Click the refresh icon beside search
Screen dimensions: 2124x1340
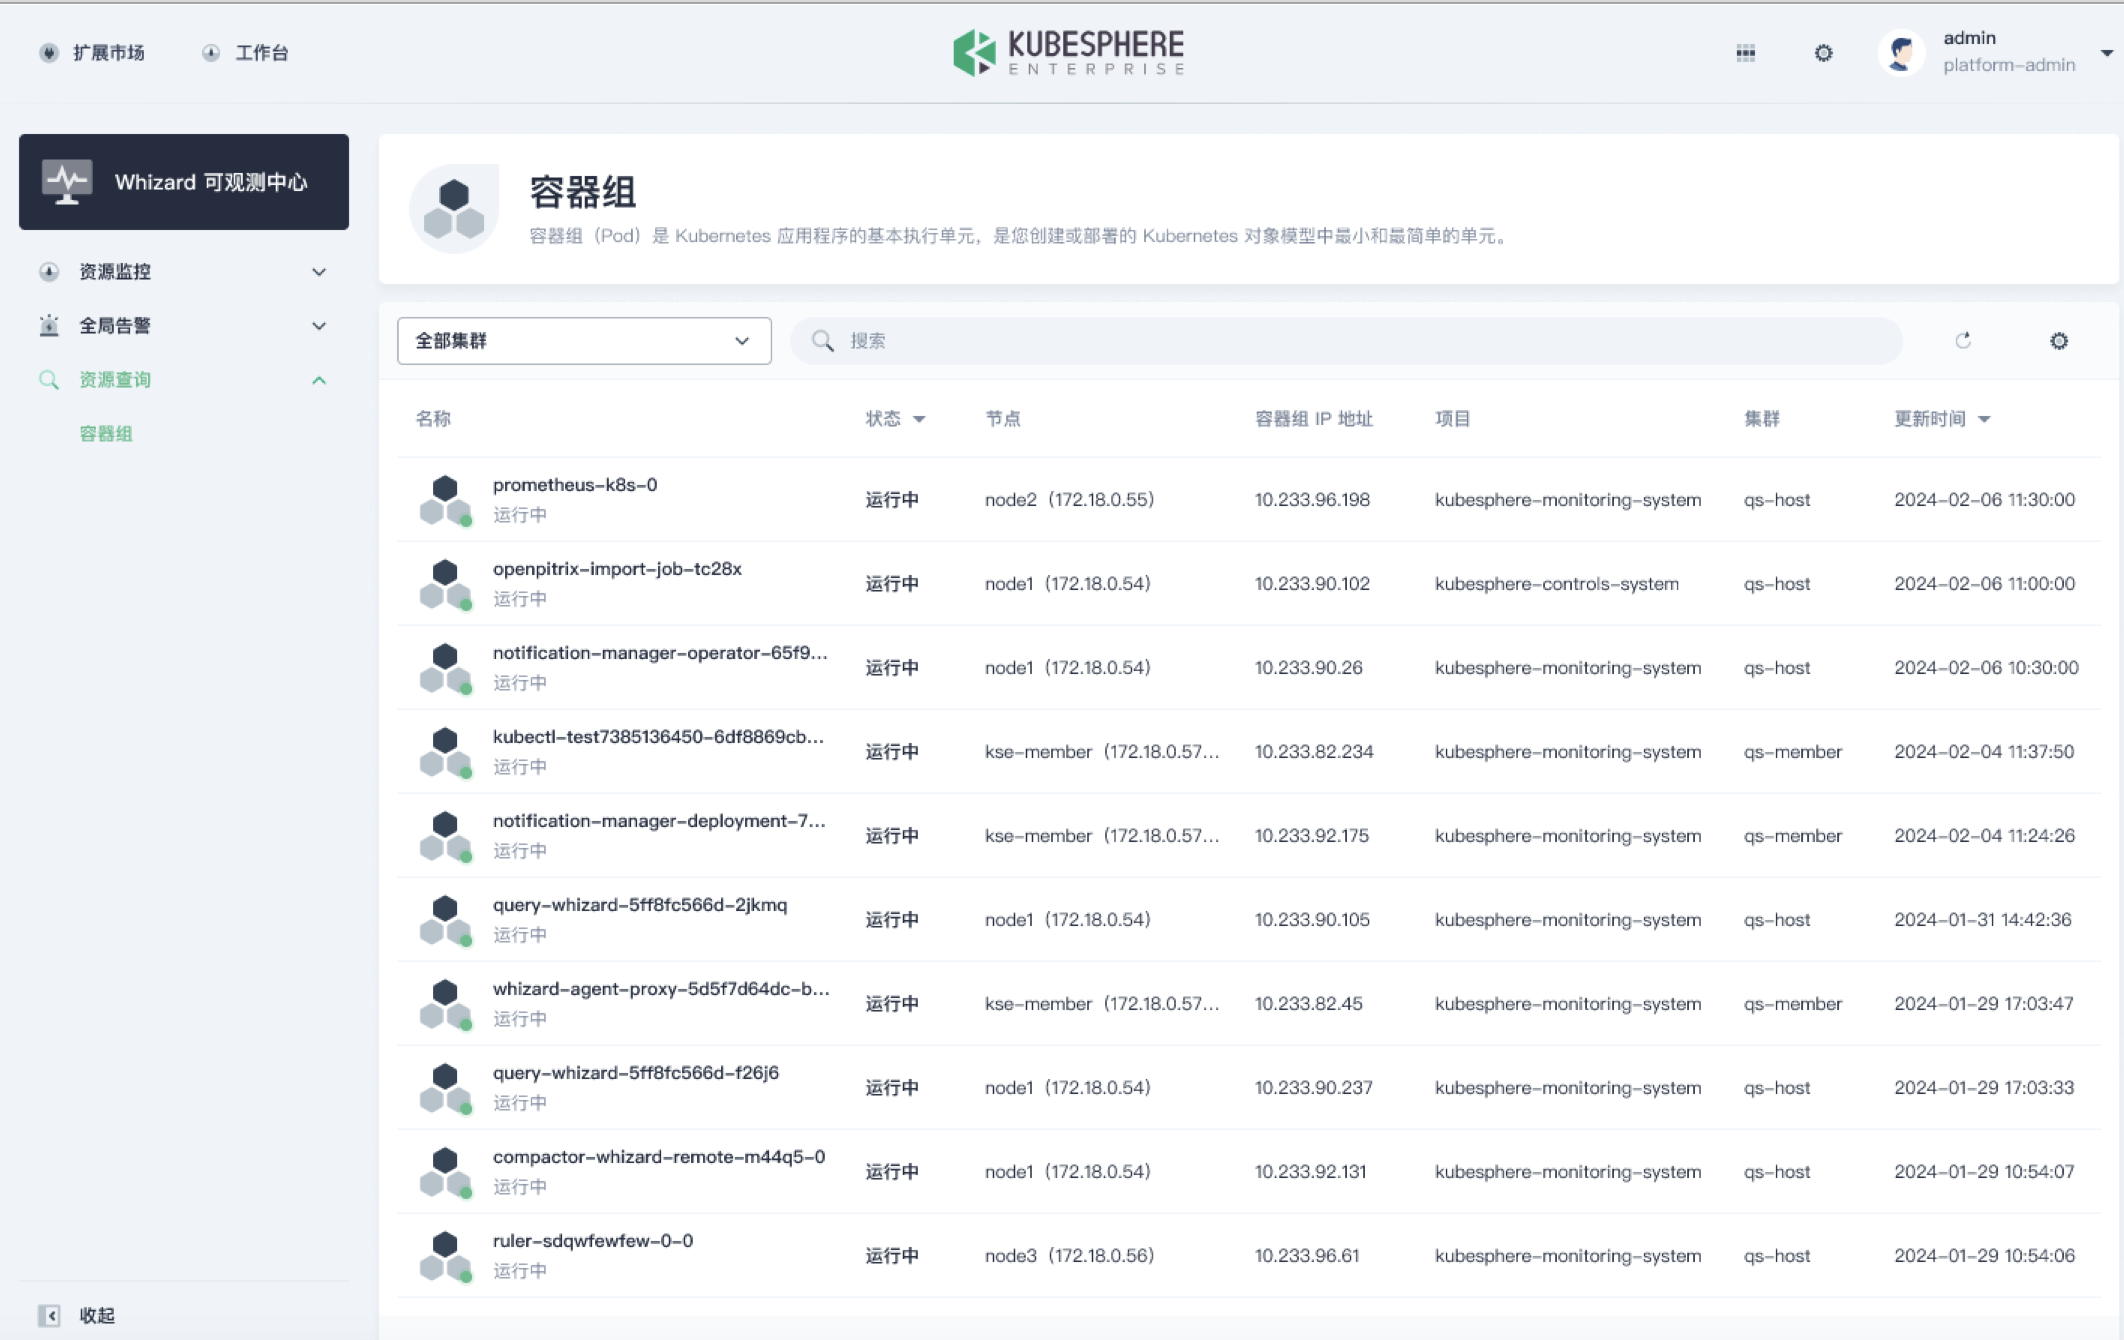pos(1963,341)
